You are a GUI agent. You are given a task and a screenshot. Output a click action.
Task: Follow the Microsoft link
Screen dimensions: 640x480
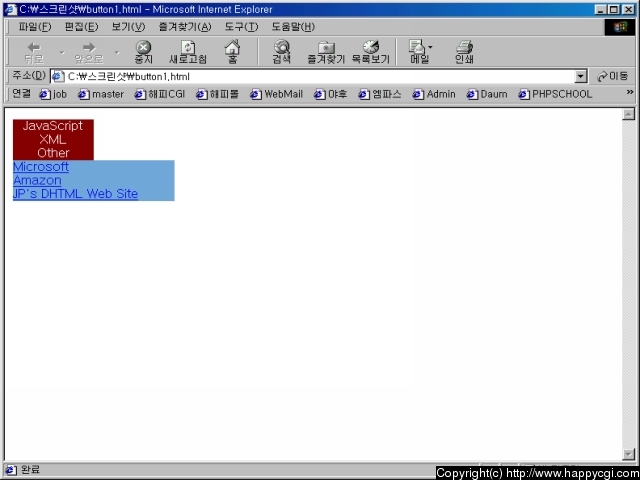click(x=41, y=167)
